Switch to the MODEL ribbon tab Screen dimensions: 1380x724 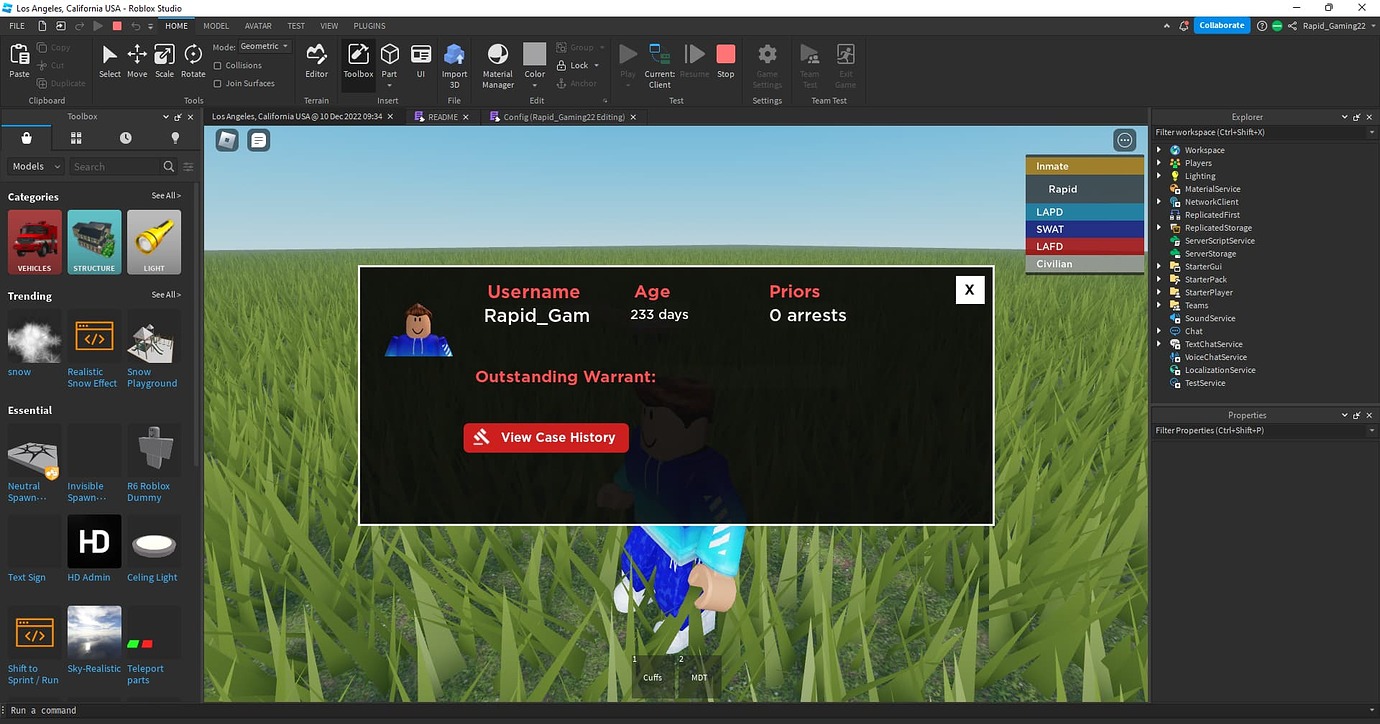215,25
